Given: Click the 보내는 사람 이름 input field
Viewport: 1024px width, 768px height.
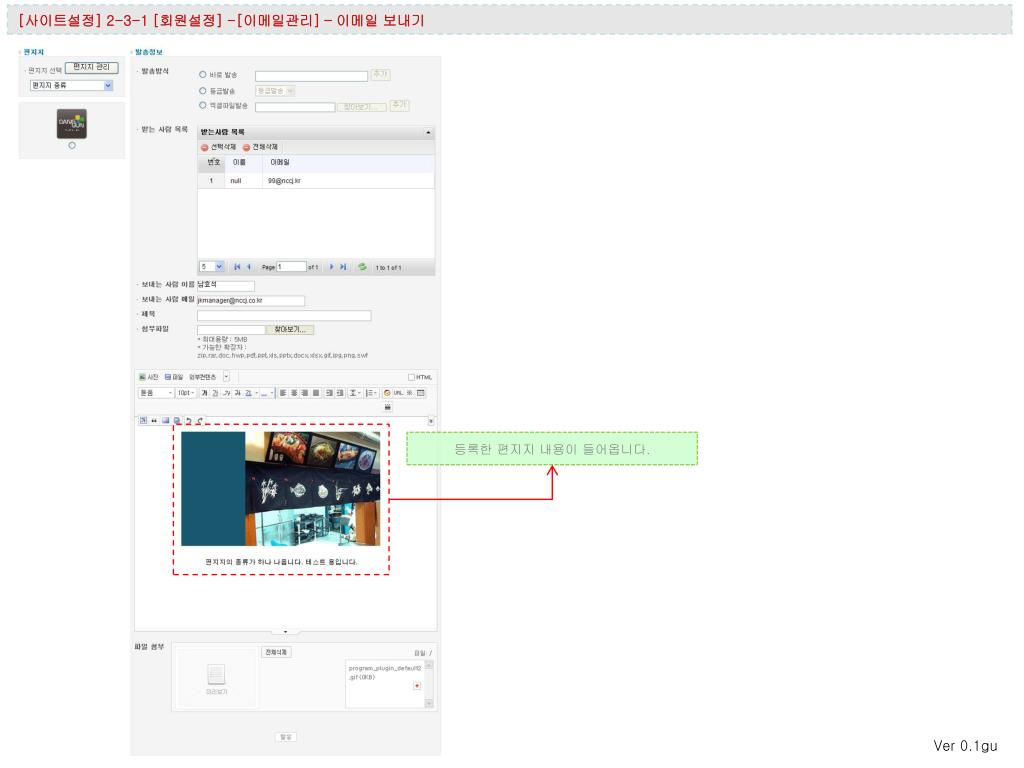Looking at the screenshot, I should [x=226, y=285].
